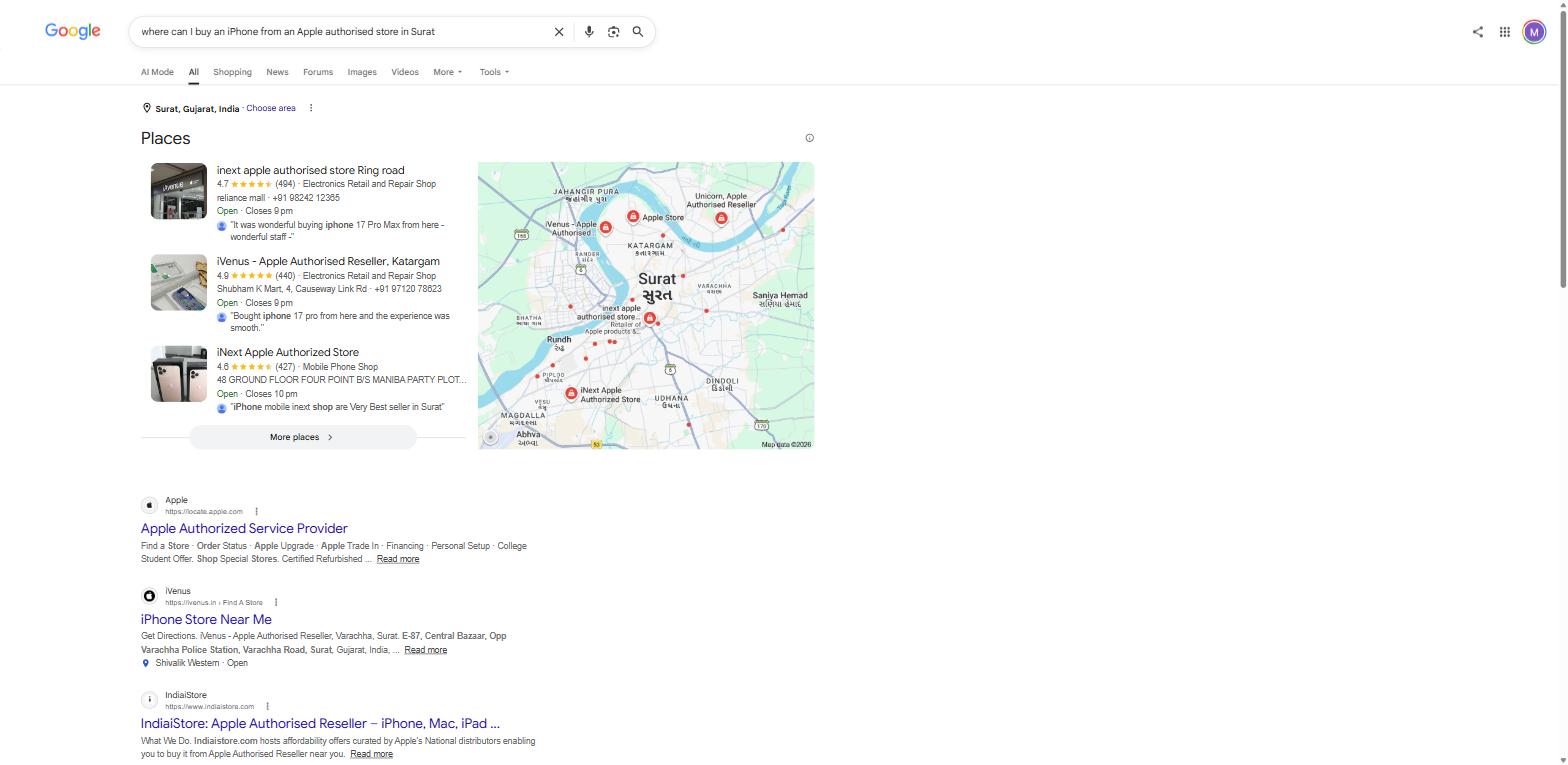Click iNext Apple Authorized Store thumbnail
The width and height of the screenshot is (1568, 765).
coord(179,374)
